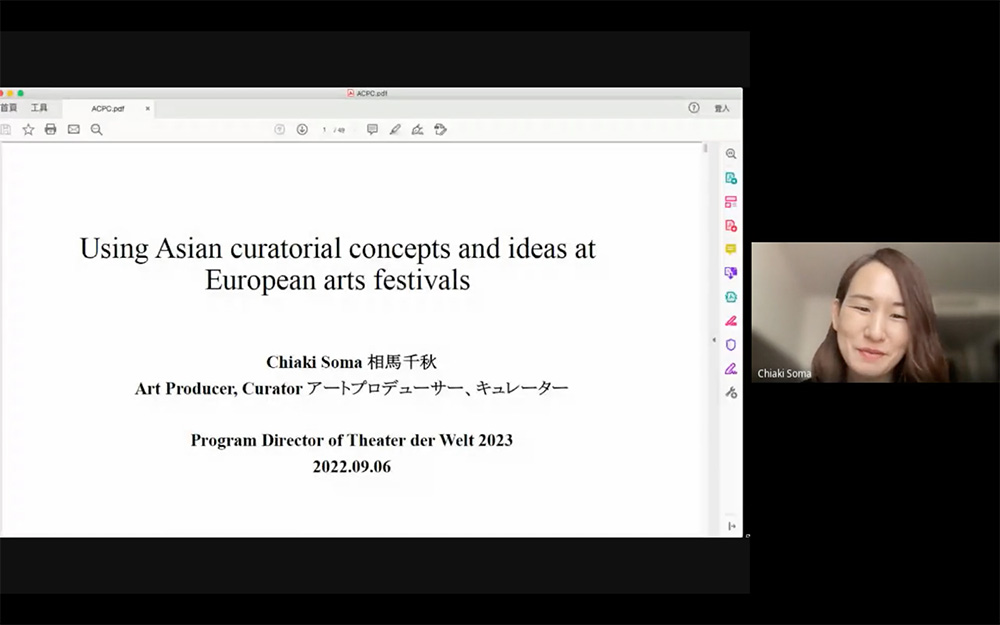Open search/zoom tool in right panel
This screenshot has height=625, width=1000.
[731, 154]
